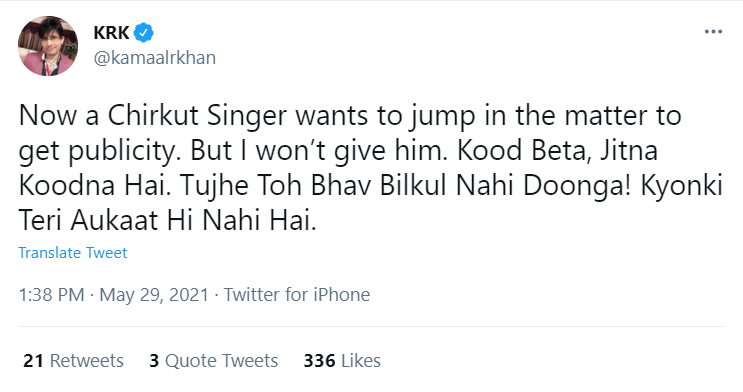Visit the @kamaalrkhan handle
The height and width of the screenshot is (392, 743).
(x=154, y=57)
